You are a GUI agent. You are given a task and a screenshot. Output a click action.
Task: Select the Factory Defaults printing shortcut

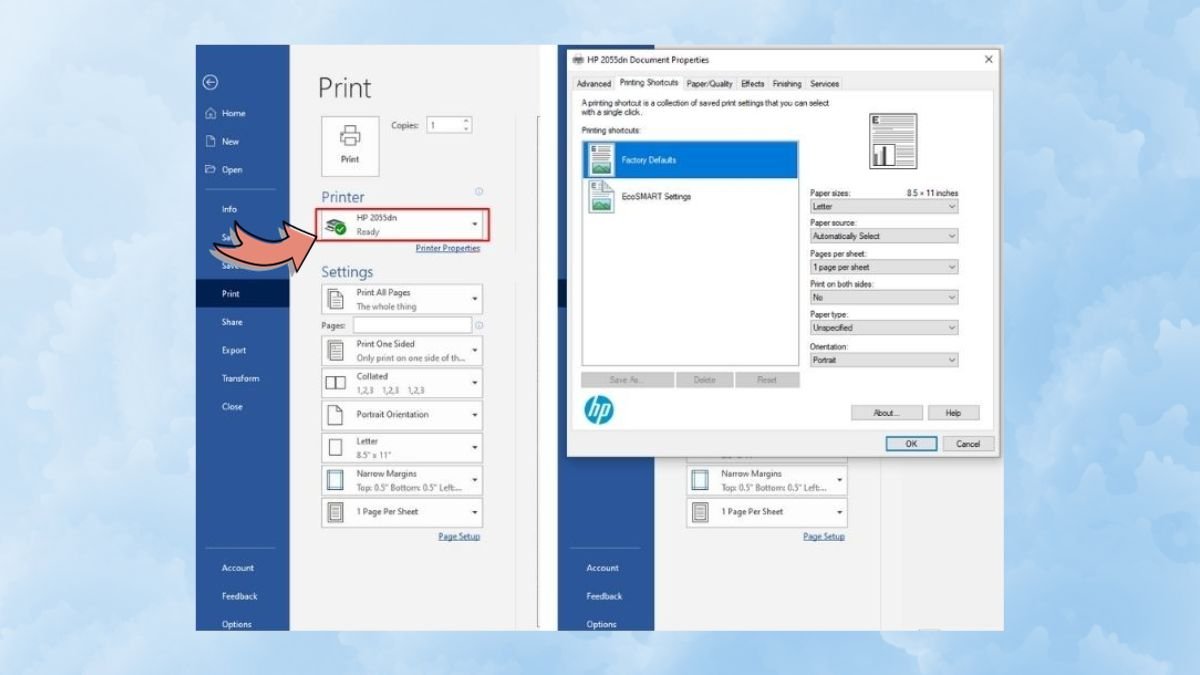(689, 160)
